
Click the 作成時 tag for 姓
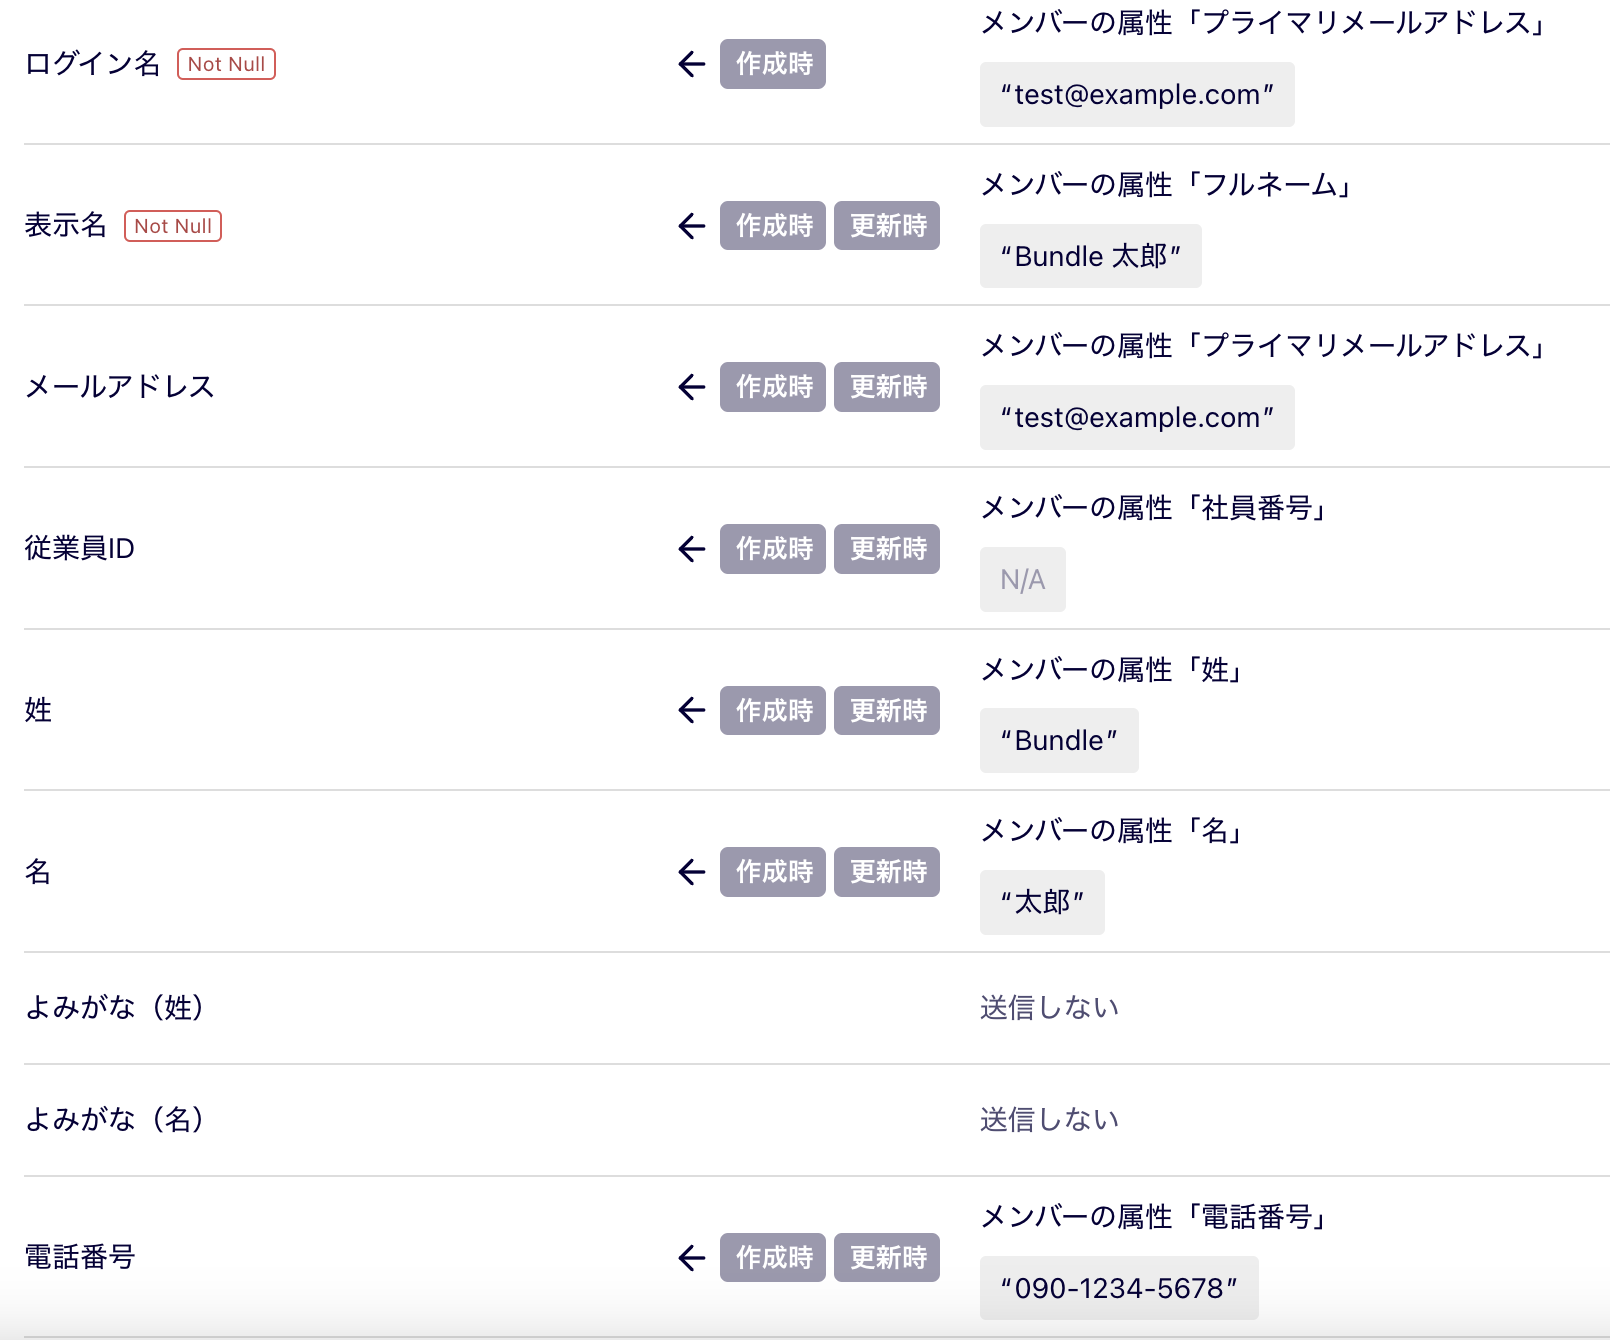pos(773,711)
